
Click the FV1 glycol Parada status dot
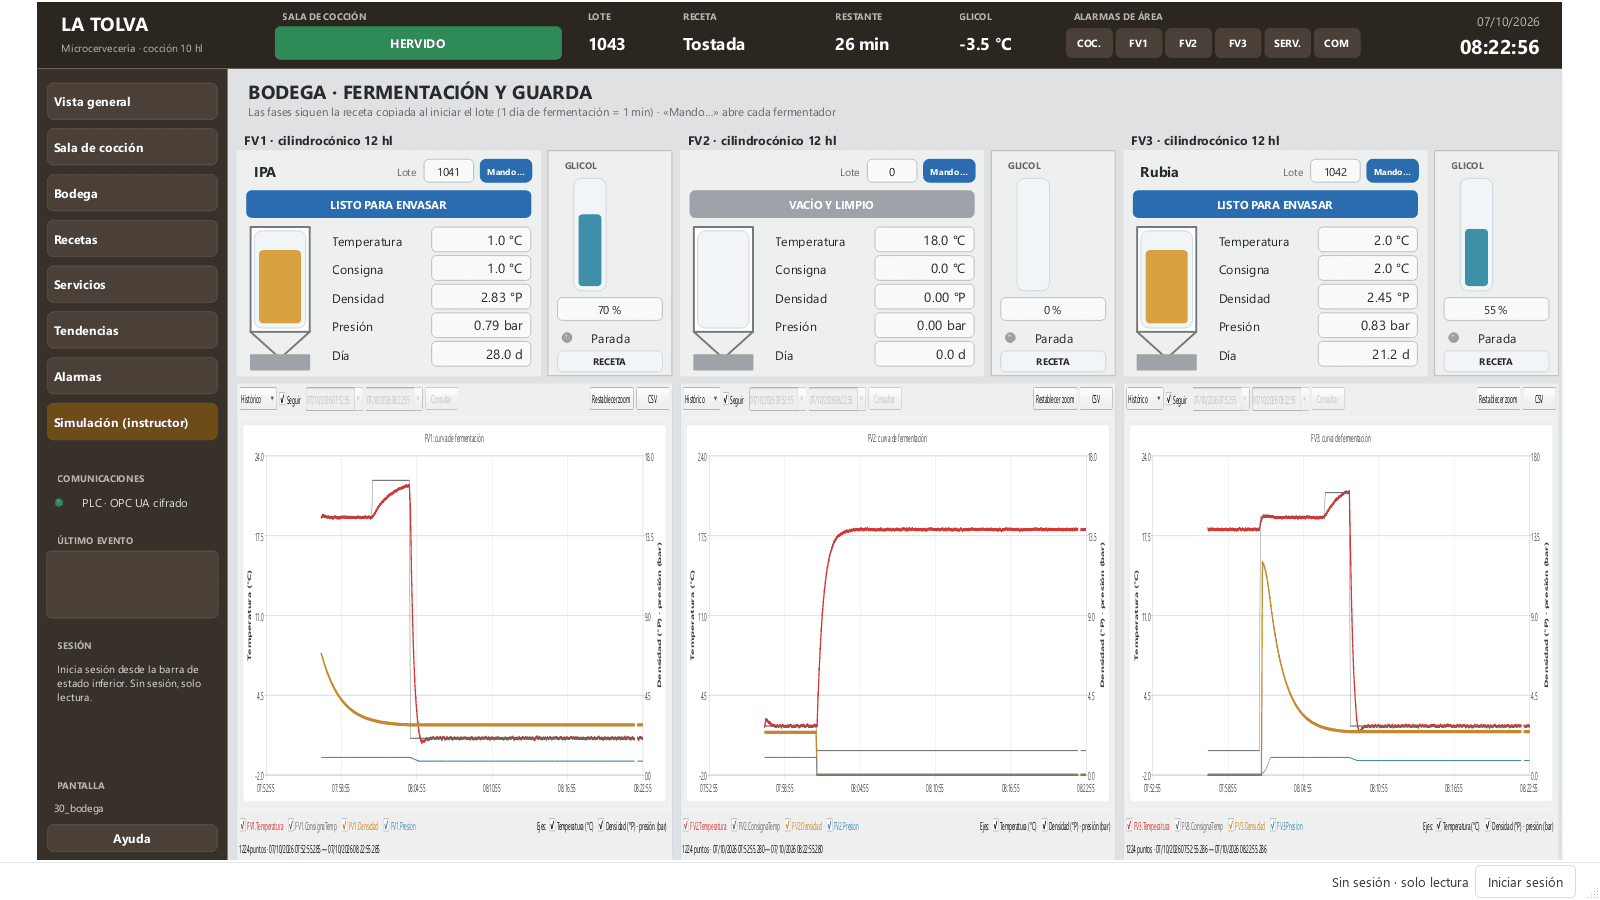[567, 338]
